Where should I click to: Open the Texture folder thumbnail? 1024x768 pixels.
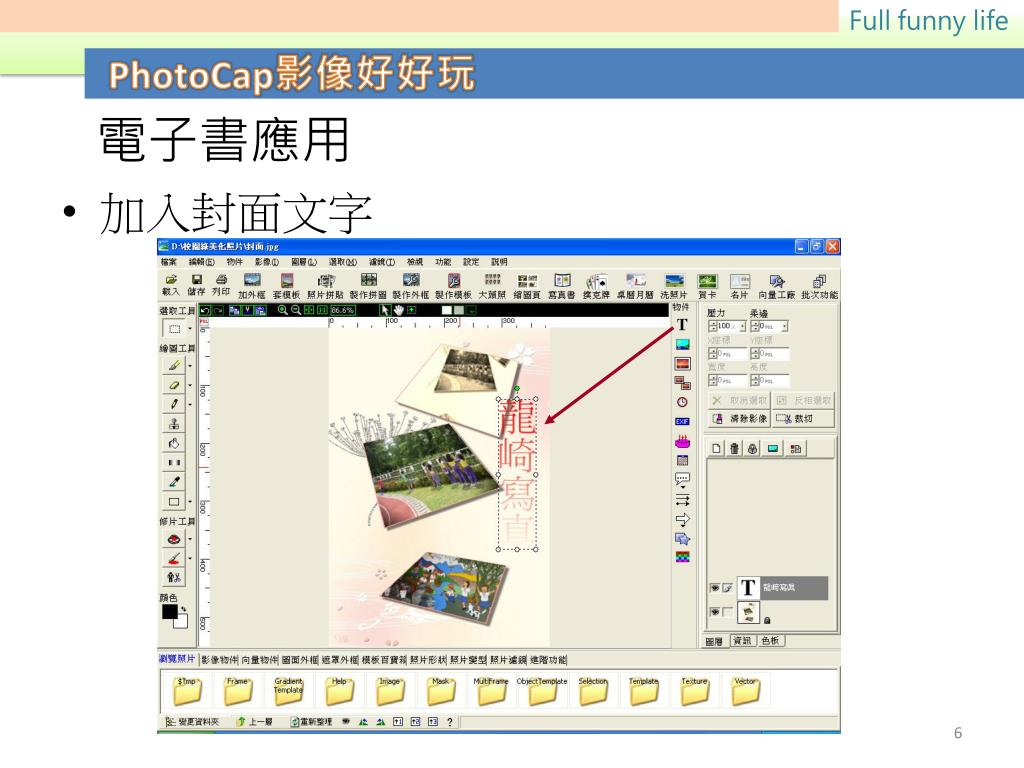(x=695, y=691)
